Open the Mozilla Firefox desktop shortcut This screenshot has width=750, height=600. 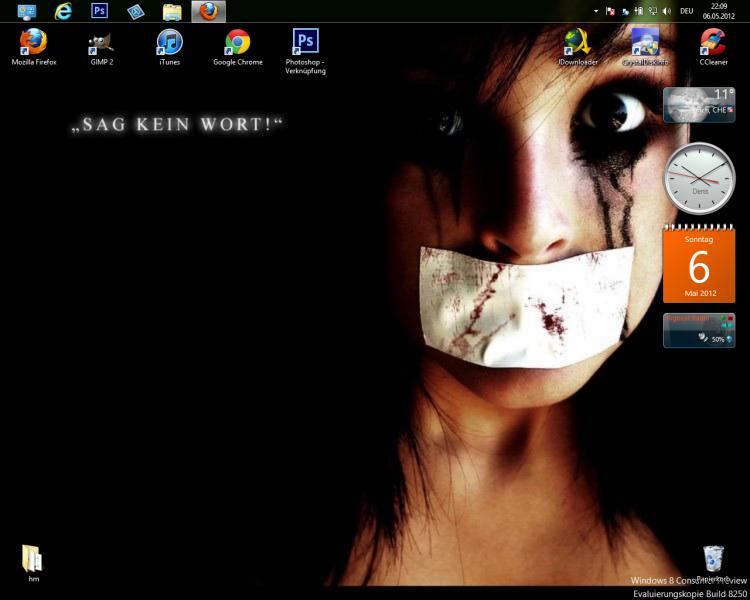[33, 43]
